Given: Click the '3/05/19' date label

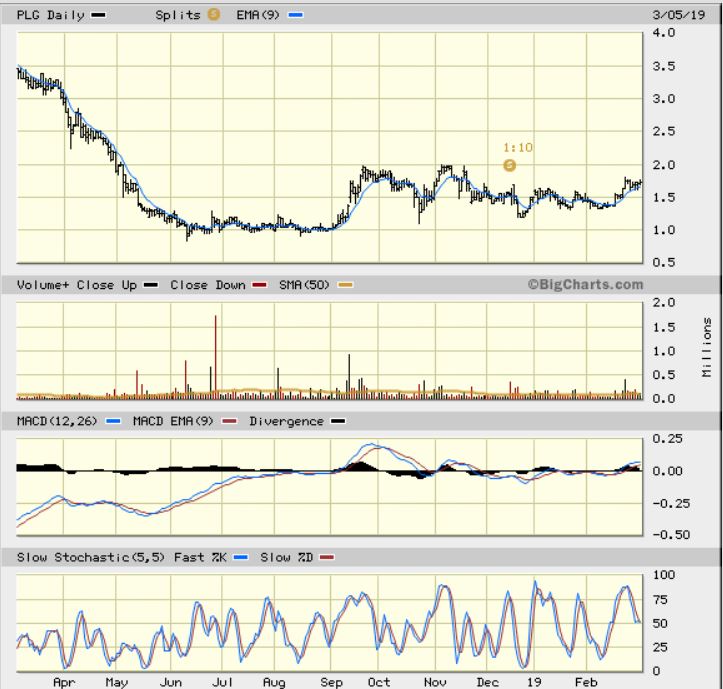Looking at the screenshot, I should point(679,15).
